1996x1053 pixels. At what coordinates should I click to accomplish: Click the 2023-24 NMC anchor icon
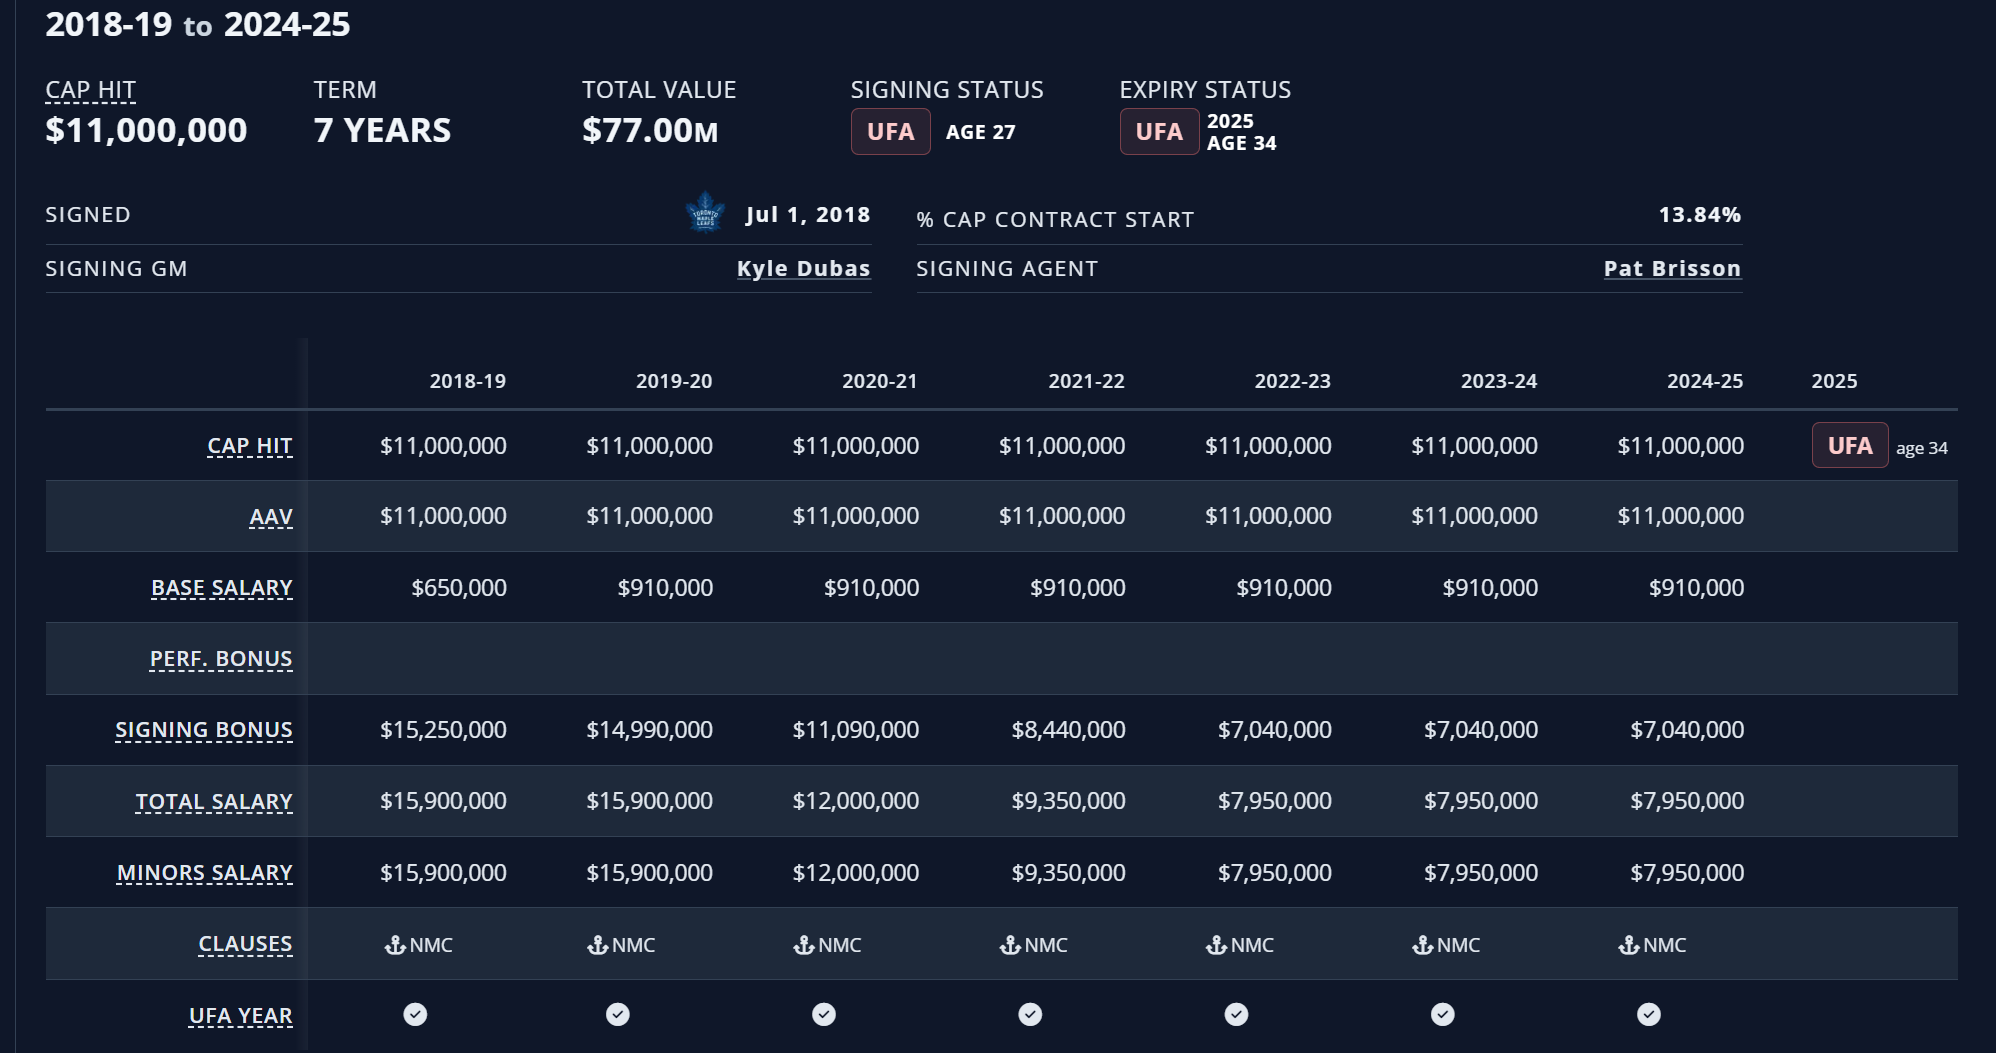click(x=1422, y=945)
